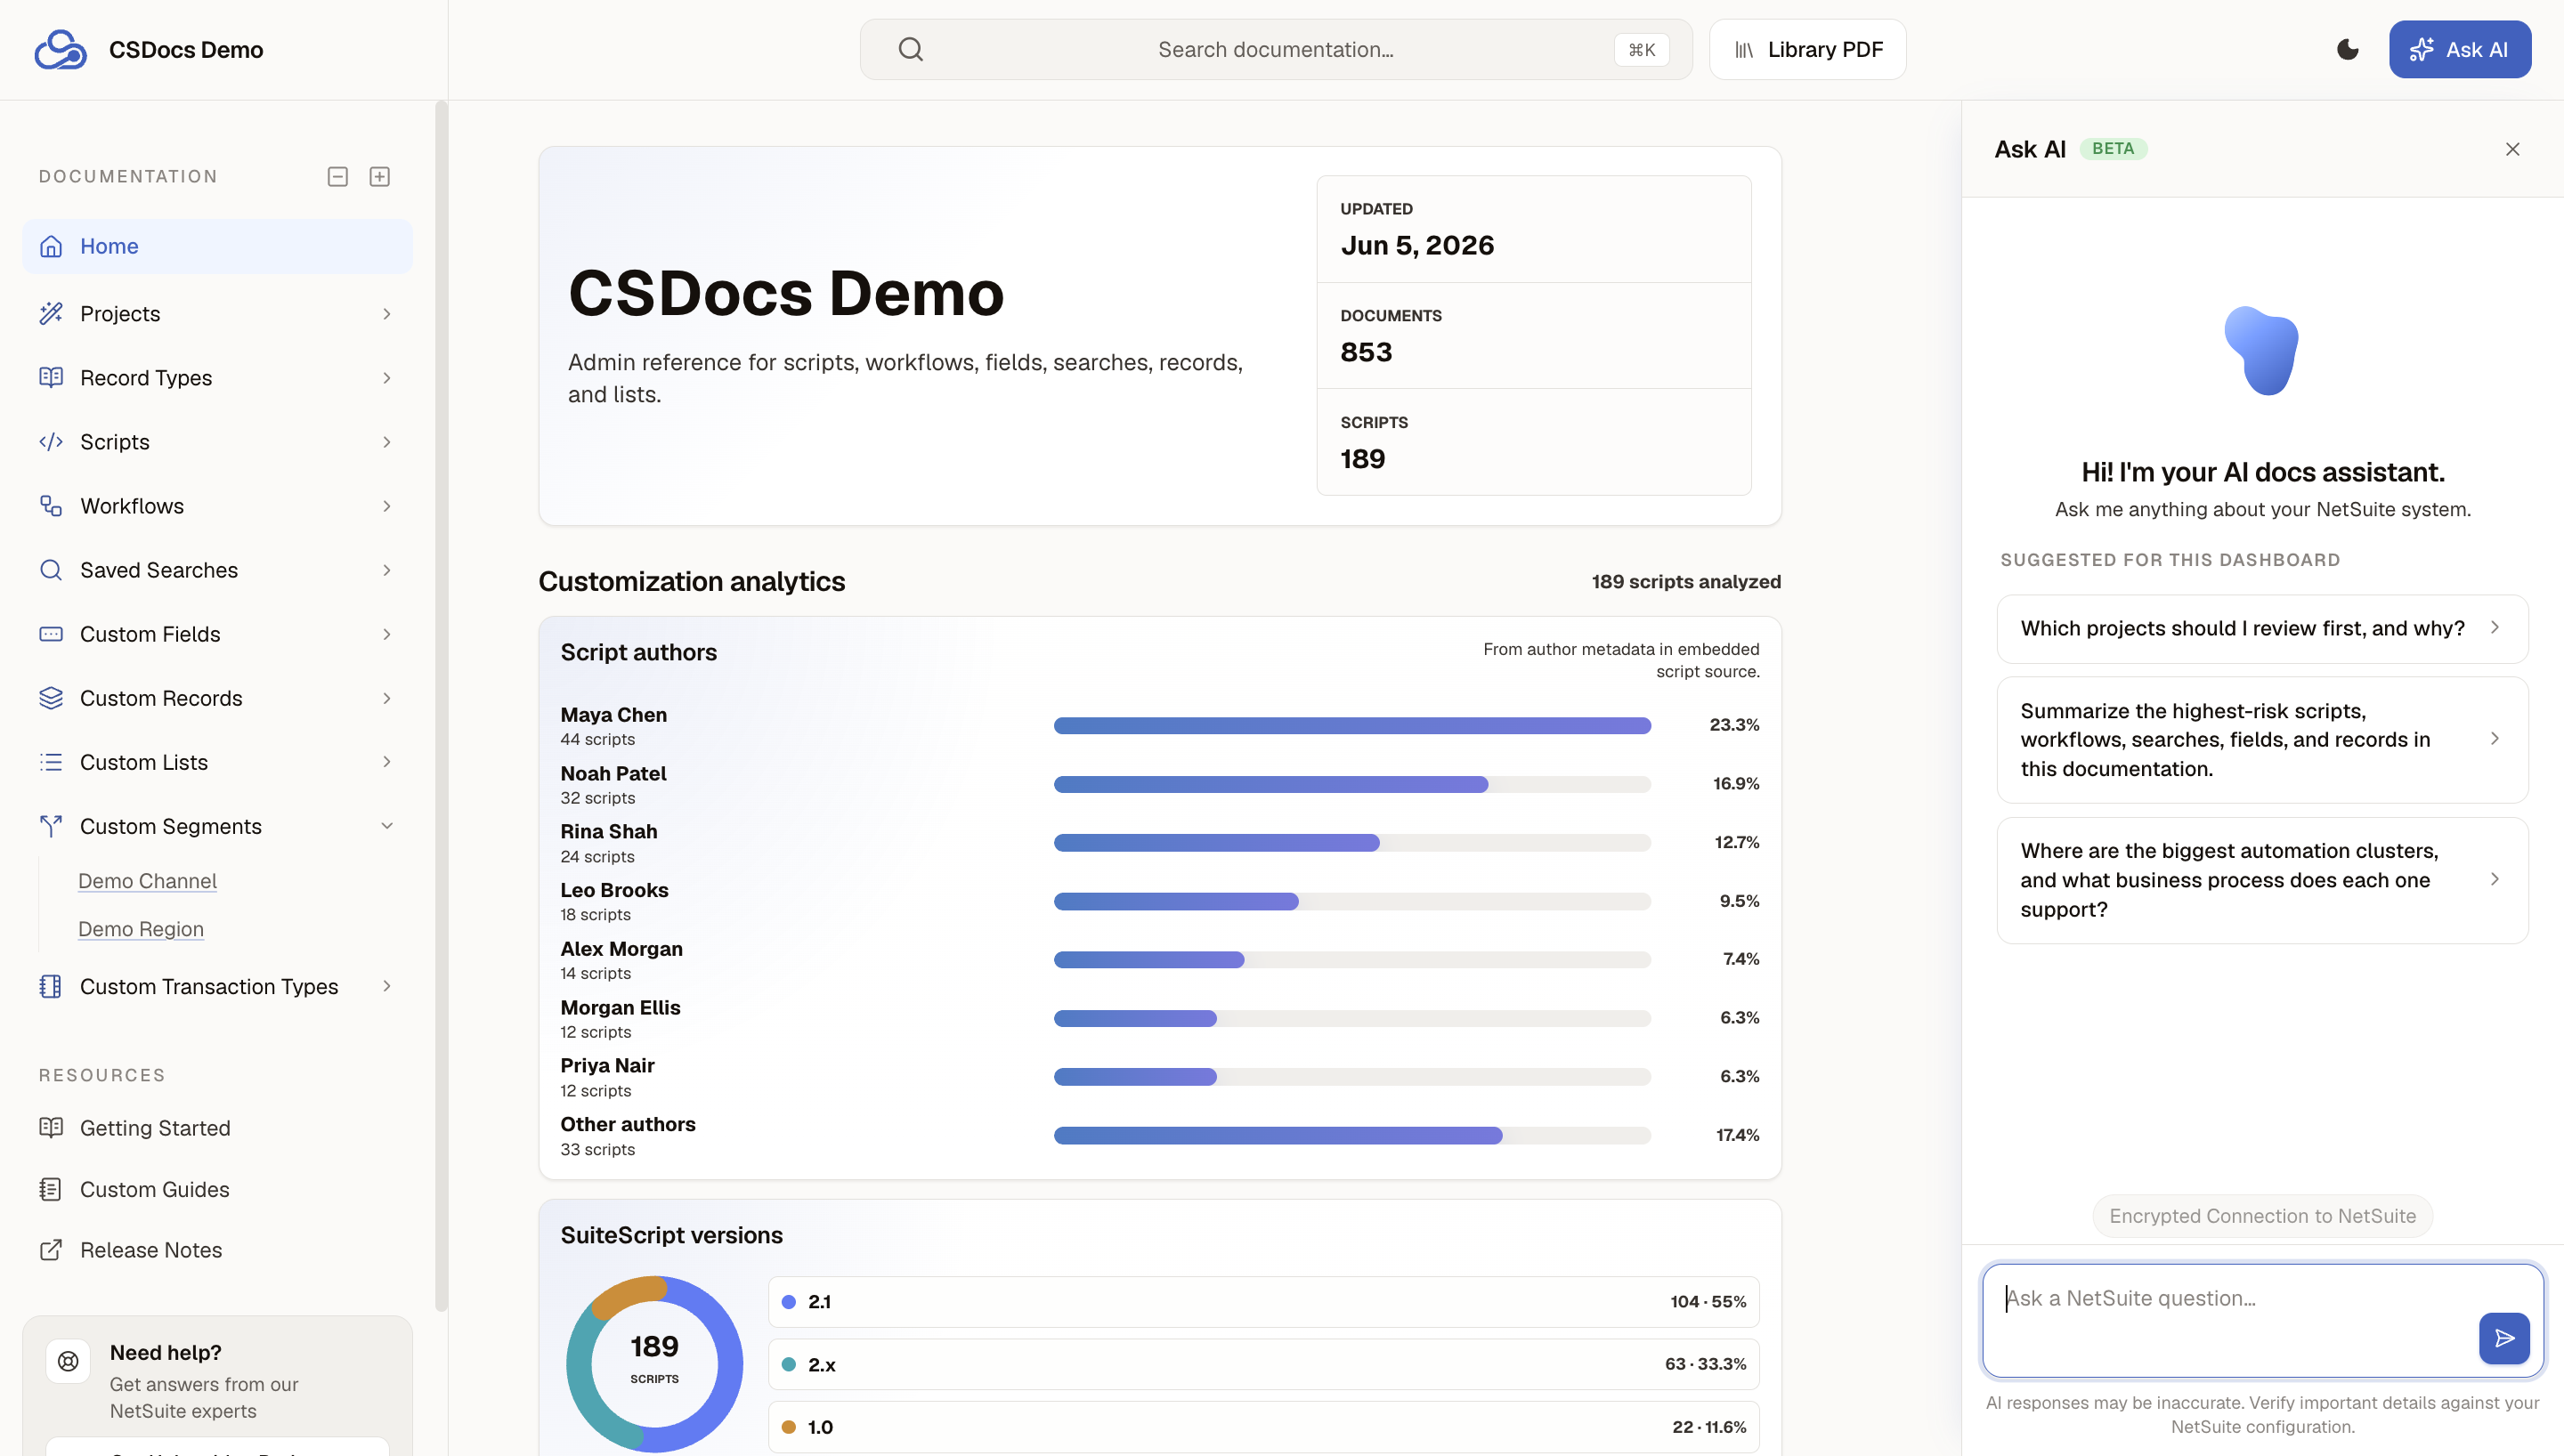2564x1456 pixels.
Task: Expand the Workflows section chevron
Action: [387, 506]
